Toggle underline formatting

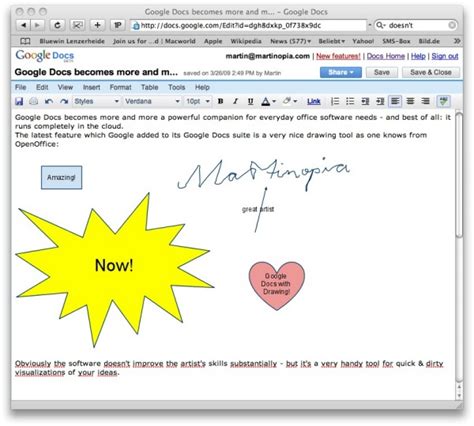[x=250, y=101]
